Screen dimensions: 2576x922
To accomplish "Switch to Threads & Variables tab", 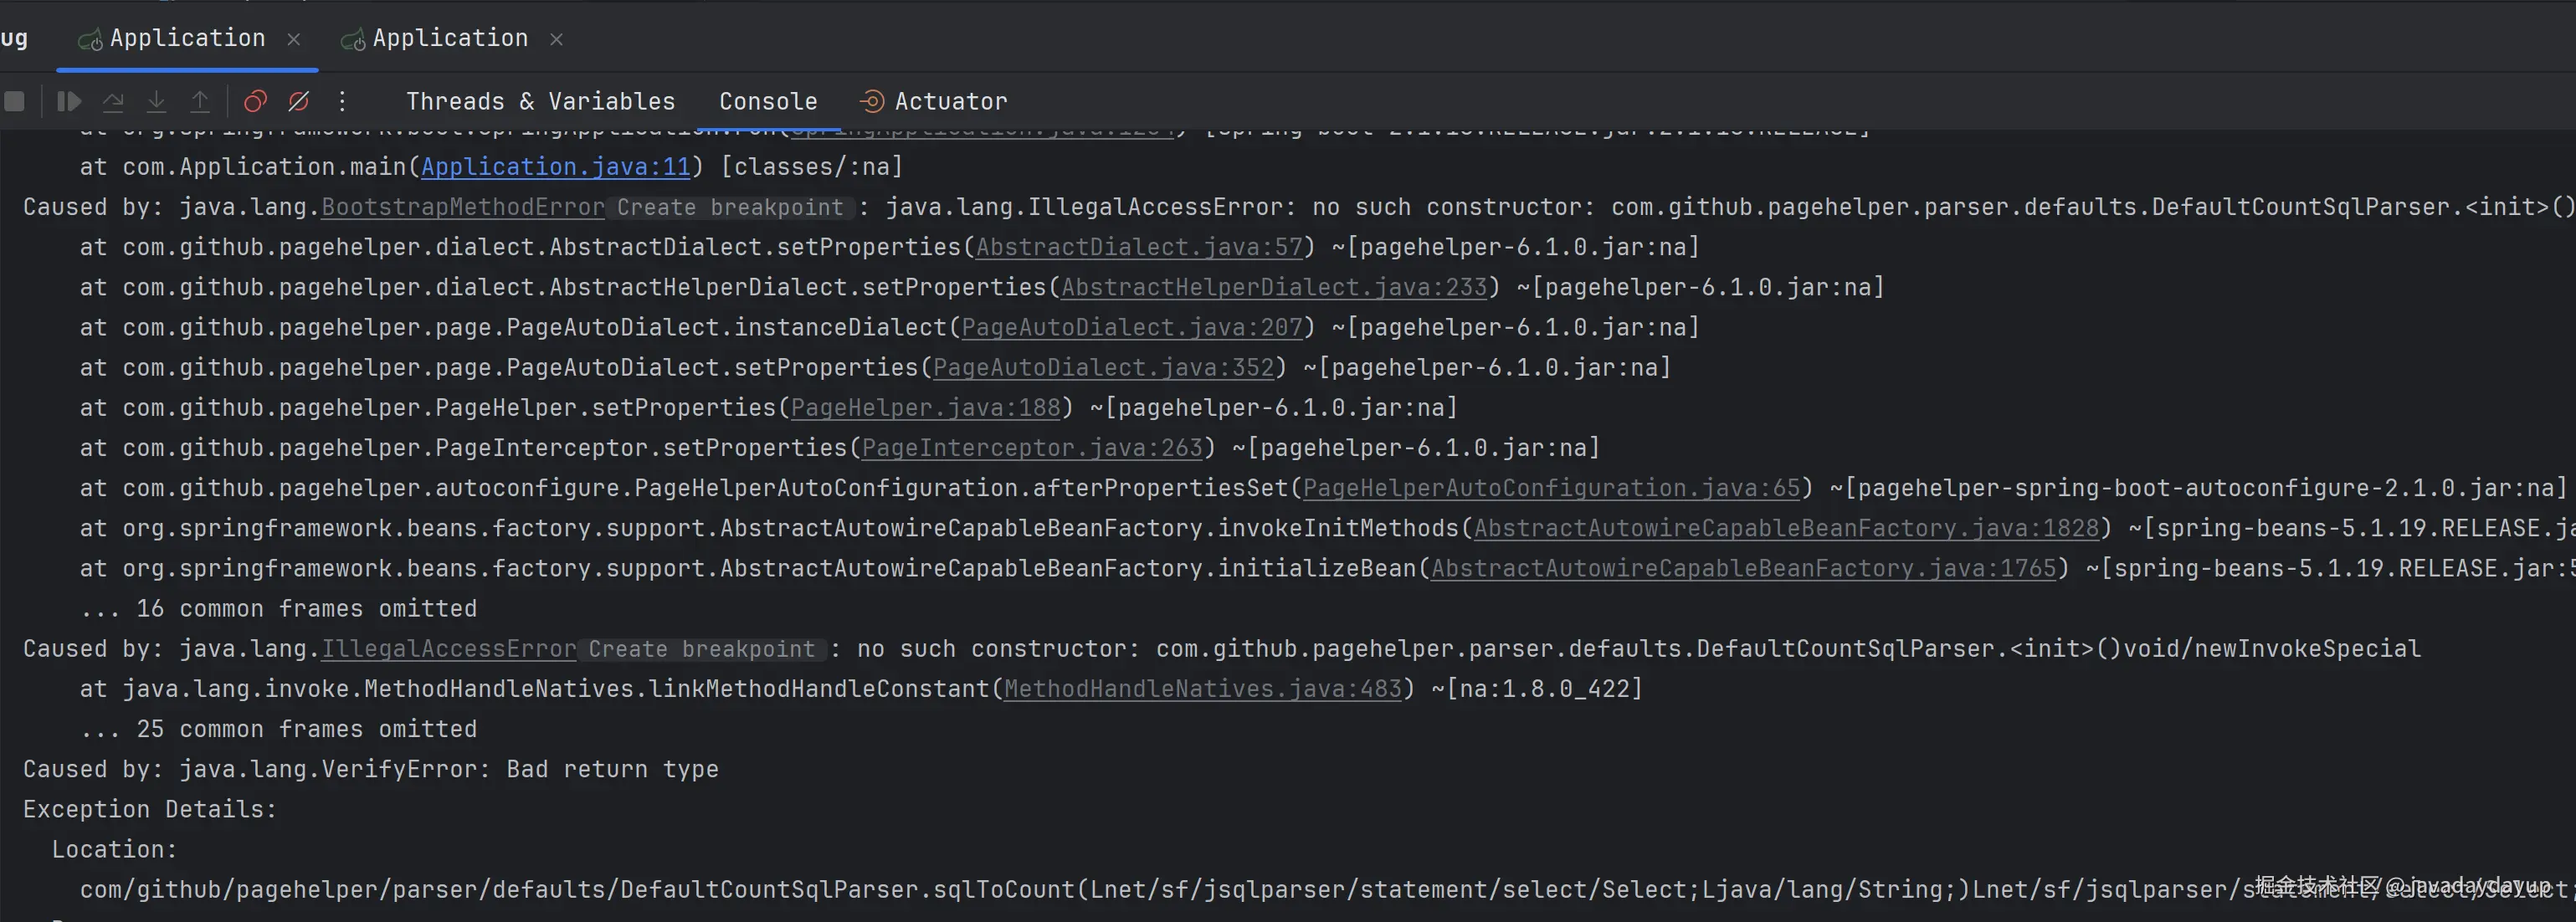I will 540,101.
